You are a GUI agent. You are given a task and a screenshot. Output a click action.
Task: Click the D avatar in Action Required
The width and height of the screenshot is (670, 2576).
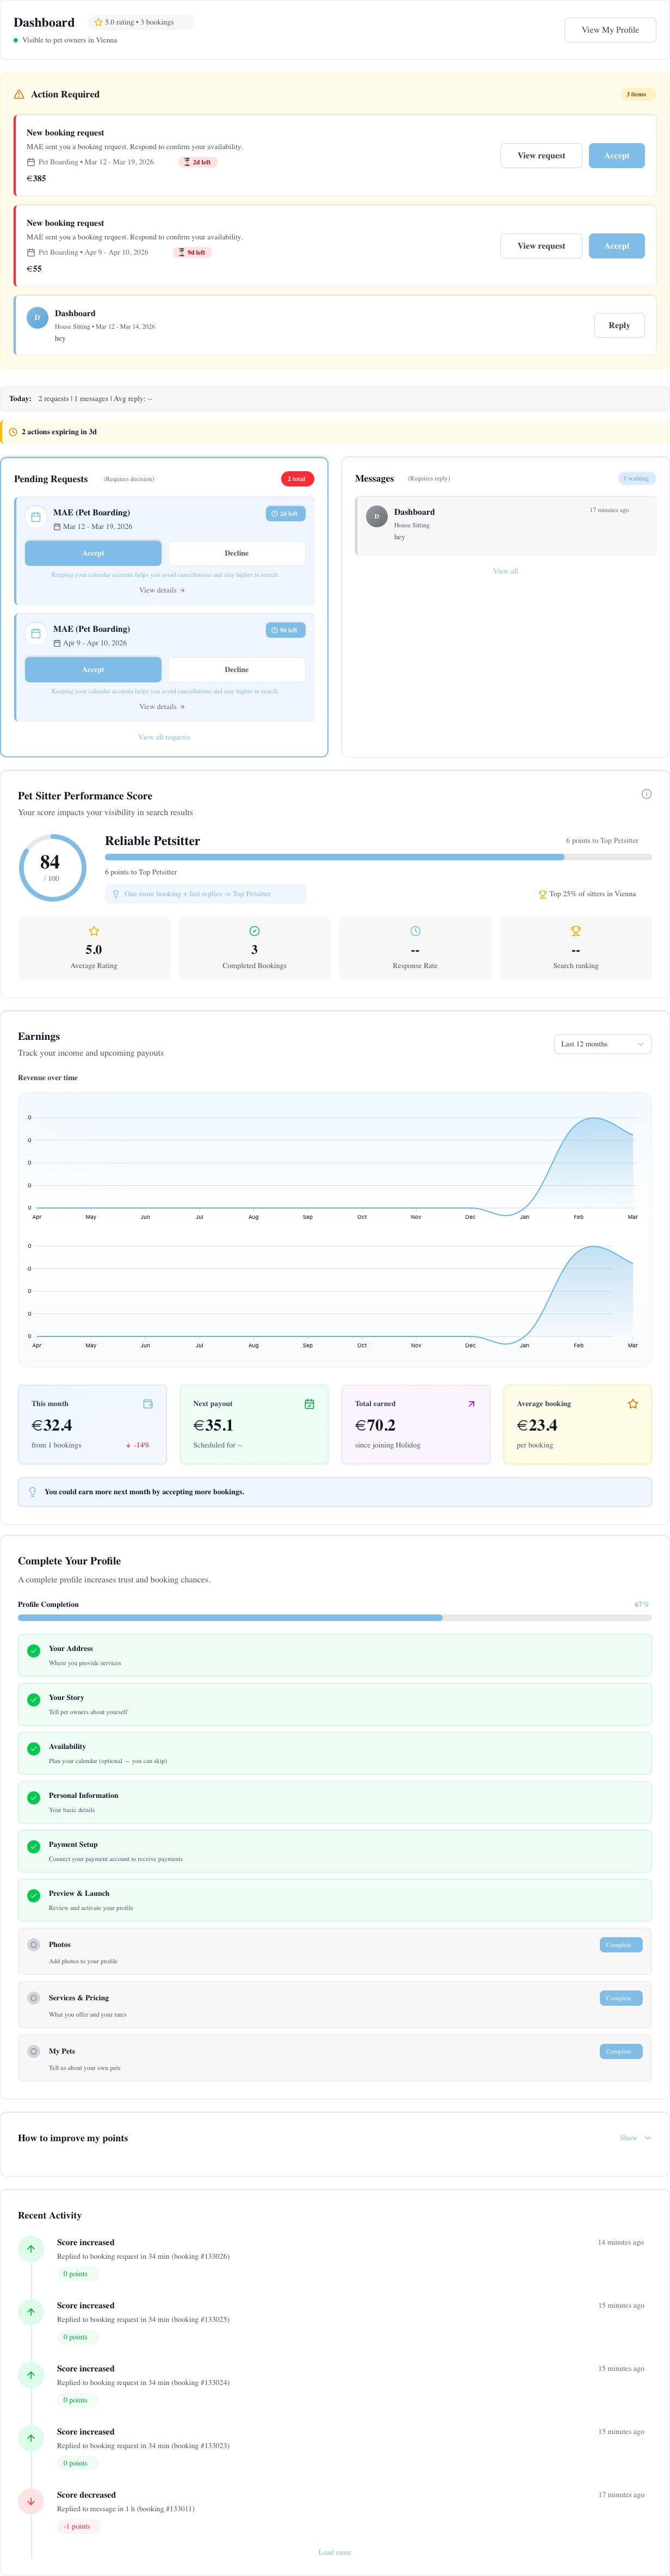[37, 318]
